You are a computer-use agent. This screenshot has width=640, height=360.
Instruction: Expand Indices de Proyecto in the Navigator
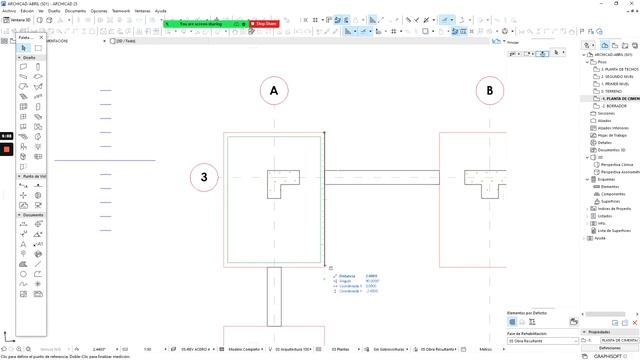coord(588,209)
